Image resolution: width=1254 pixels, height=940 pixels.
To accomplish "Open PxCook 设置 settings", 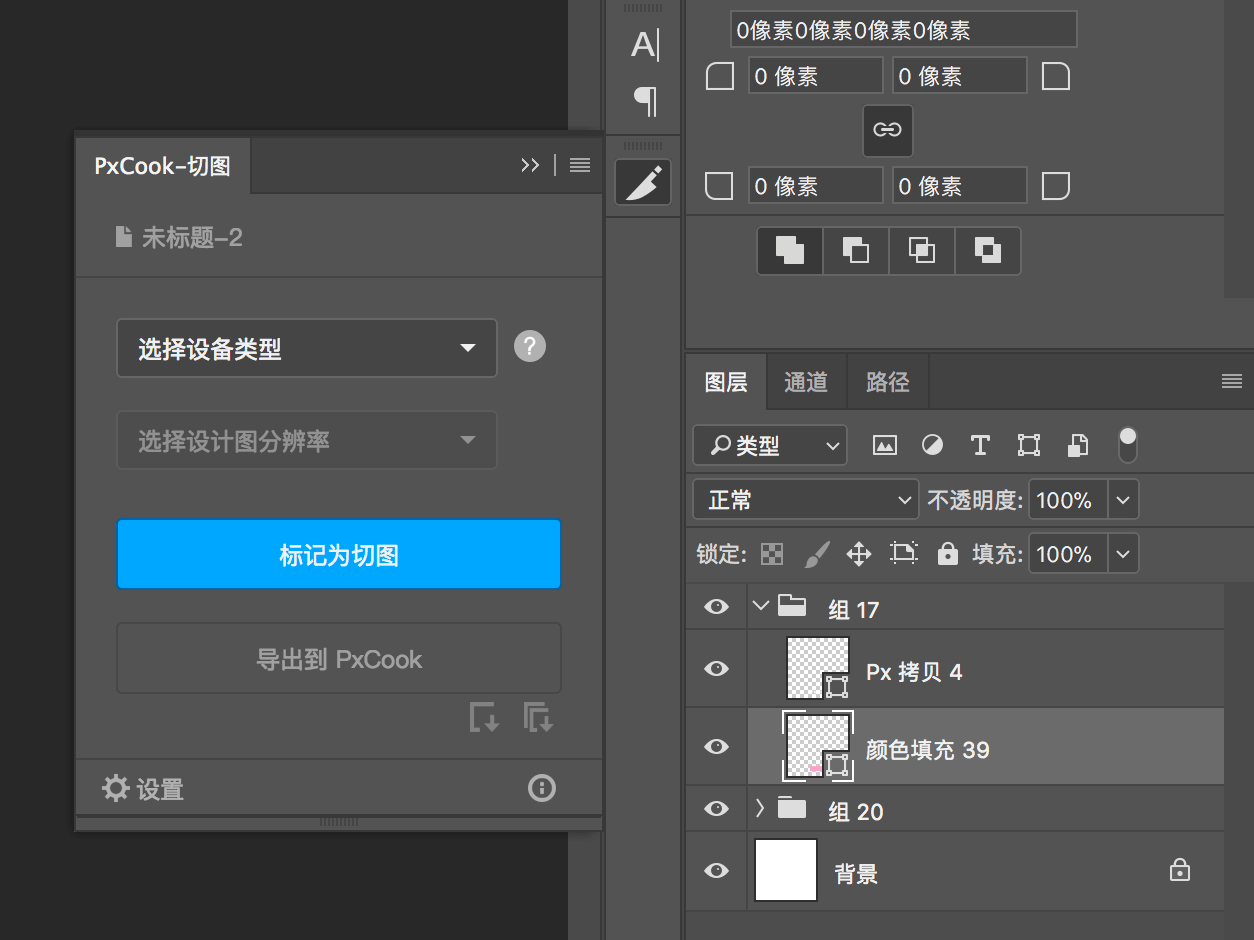I will pyautogui.click(x=143, y=789).
